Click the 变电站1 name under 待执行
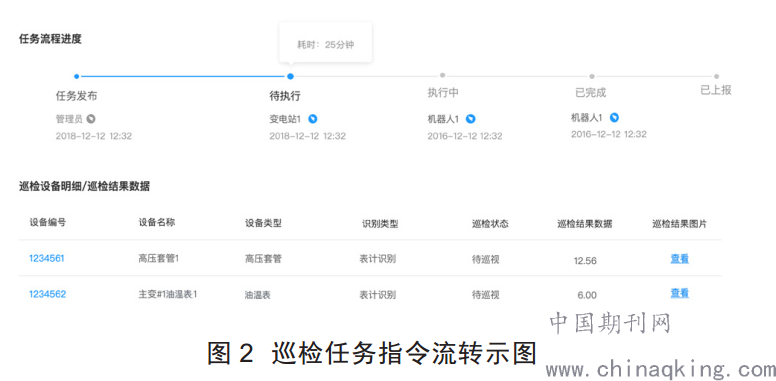The height and width of the screenshot is (381, 776). (286, 119)
